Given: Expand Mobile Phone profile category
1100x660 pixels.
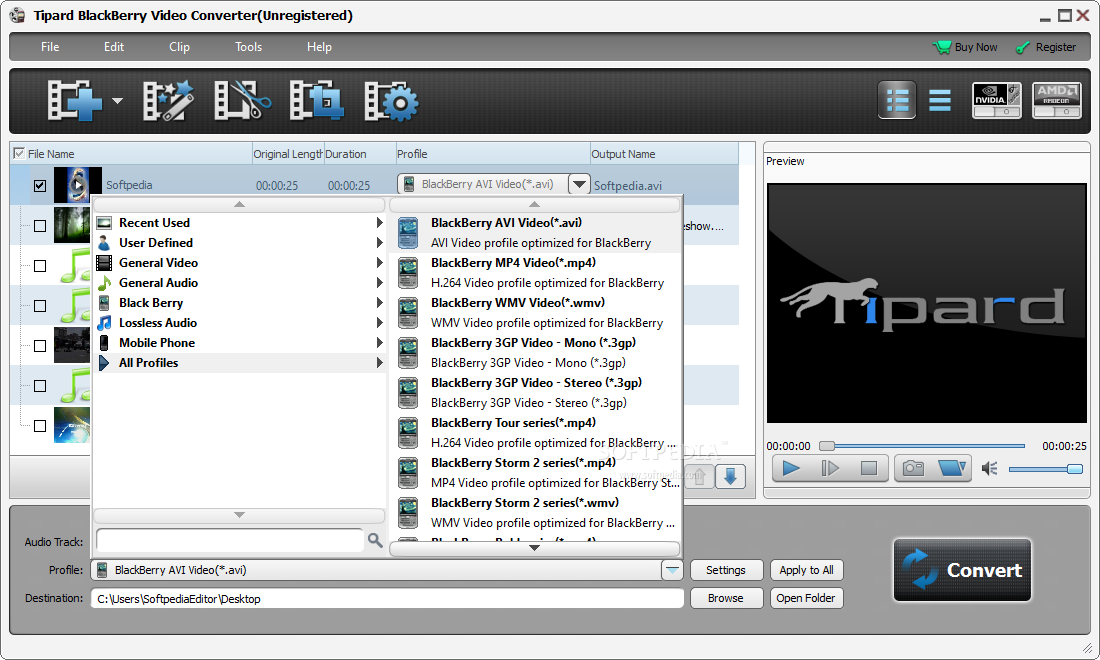Looking at the screenshot, I should pyautogui.click(x=239, y=342).
